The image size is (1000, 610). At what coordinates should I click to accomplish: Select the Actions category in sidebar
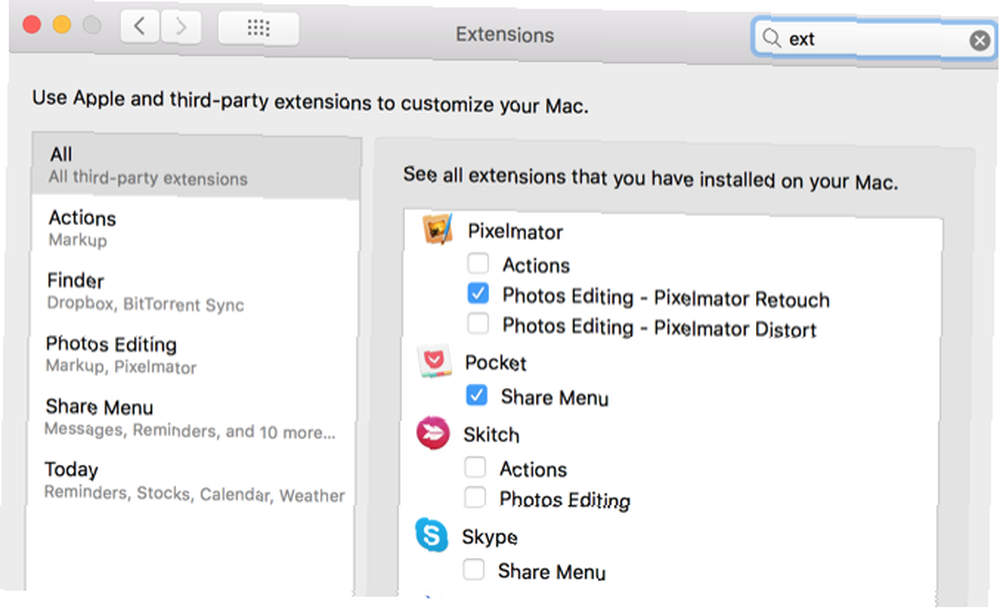click(195, 228)
